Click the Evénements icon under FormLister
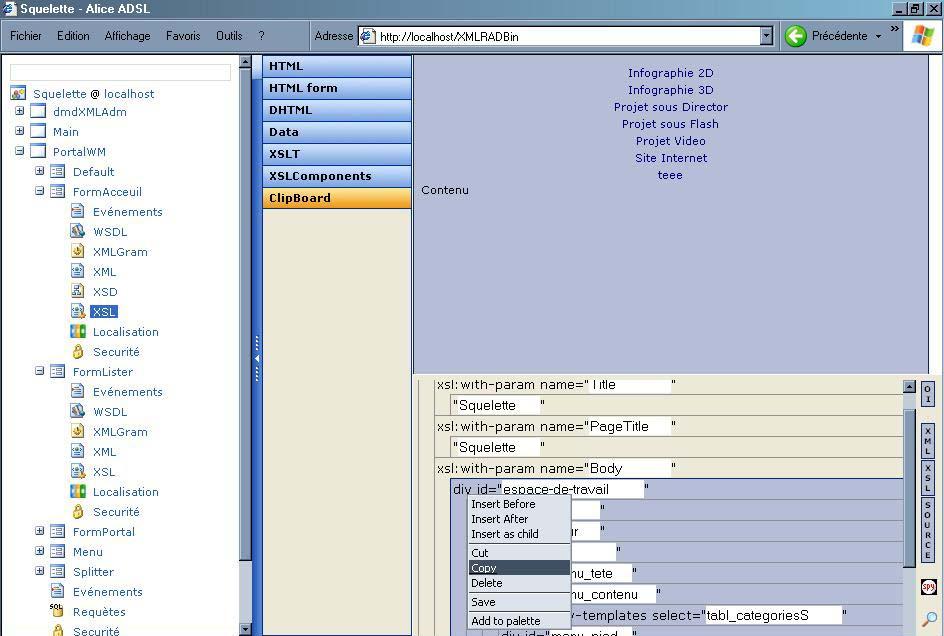Screen dimensions: 944x636 78,392
